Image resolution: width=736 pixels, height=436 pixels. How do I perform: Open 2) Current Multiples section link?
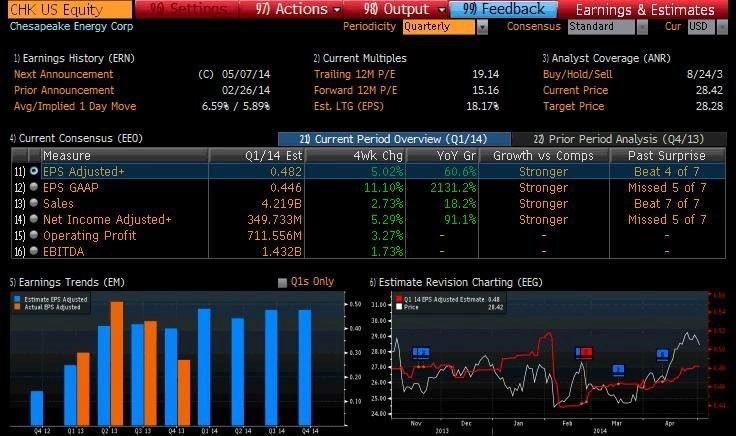click(360, 58)
